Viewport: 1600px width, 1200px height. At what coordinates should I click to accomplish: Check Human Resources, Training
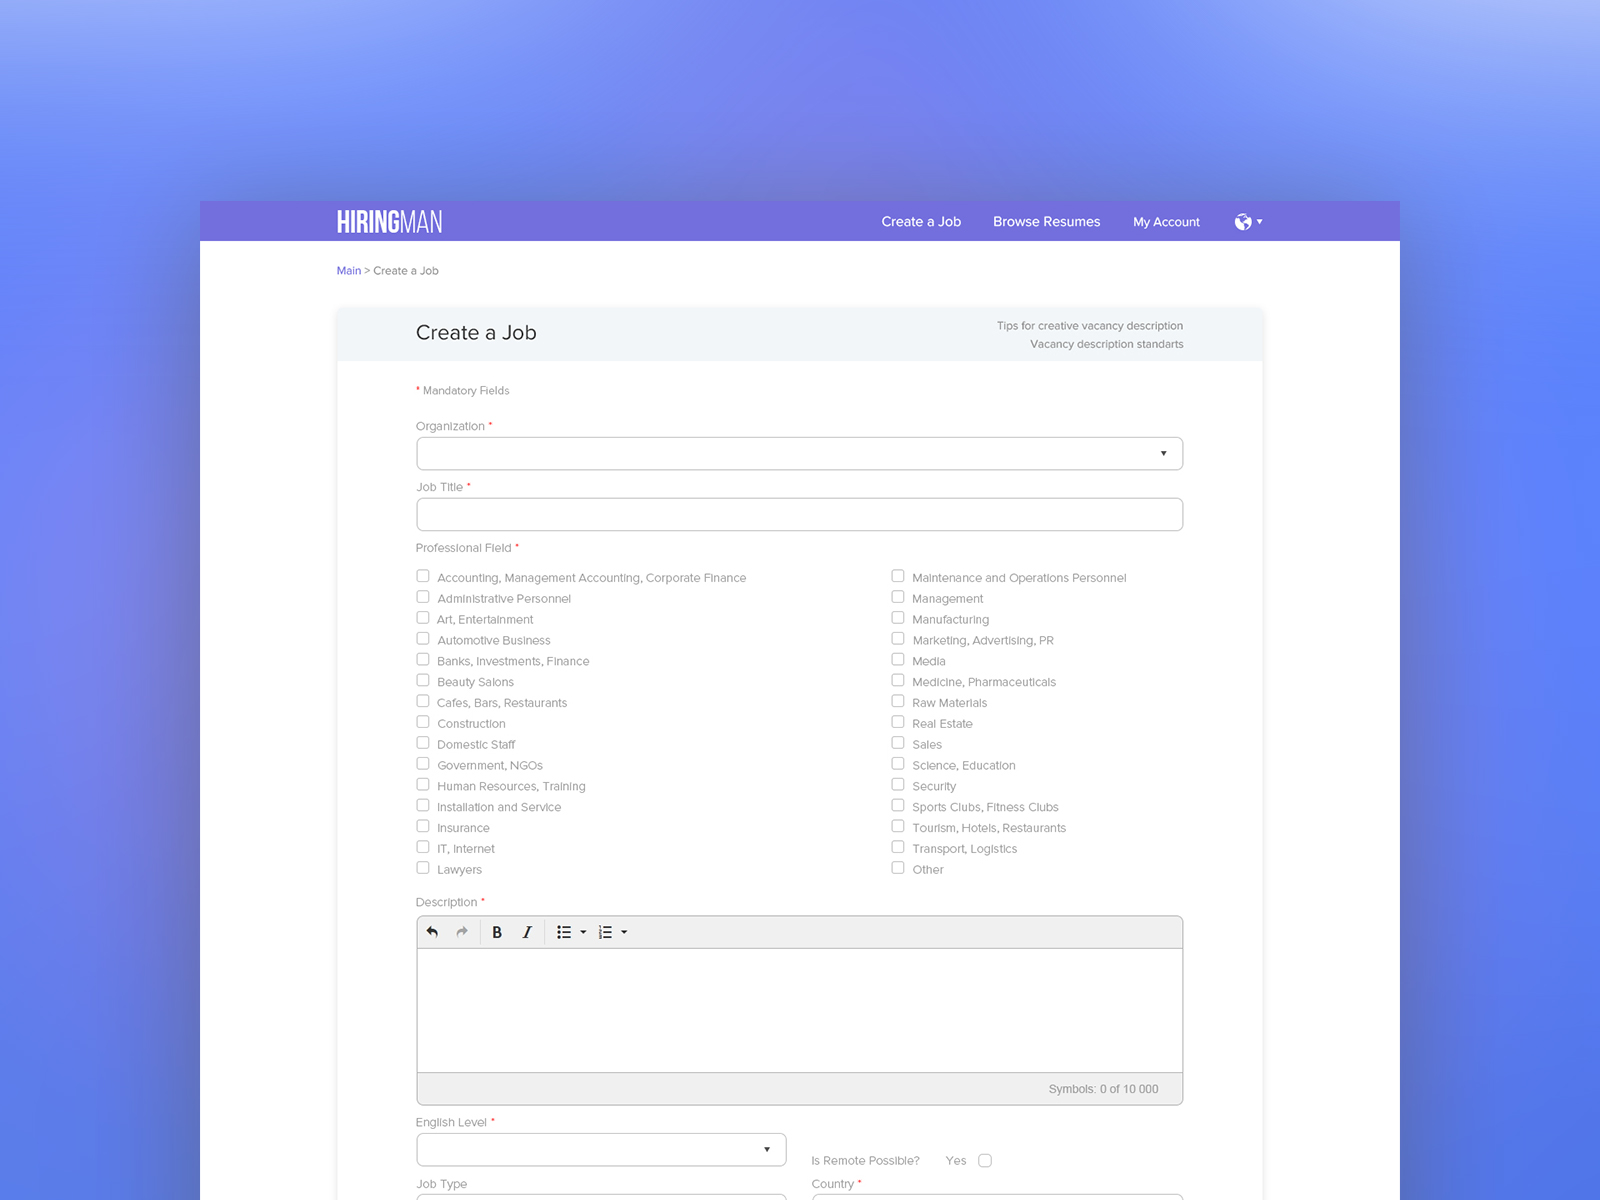[x=423, y=785]
